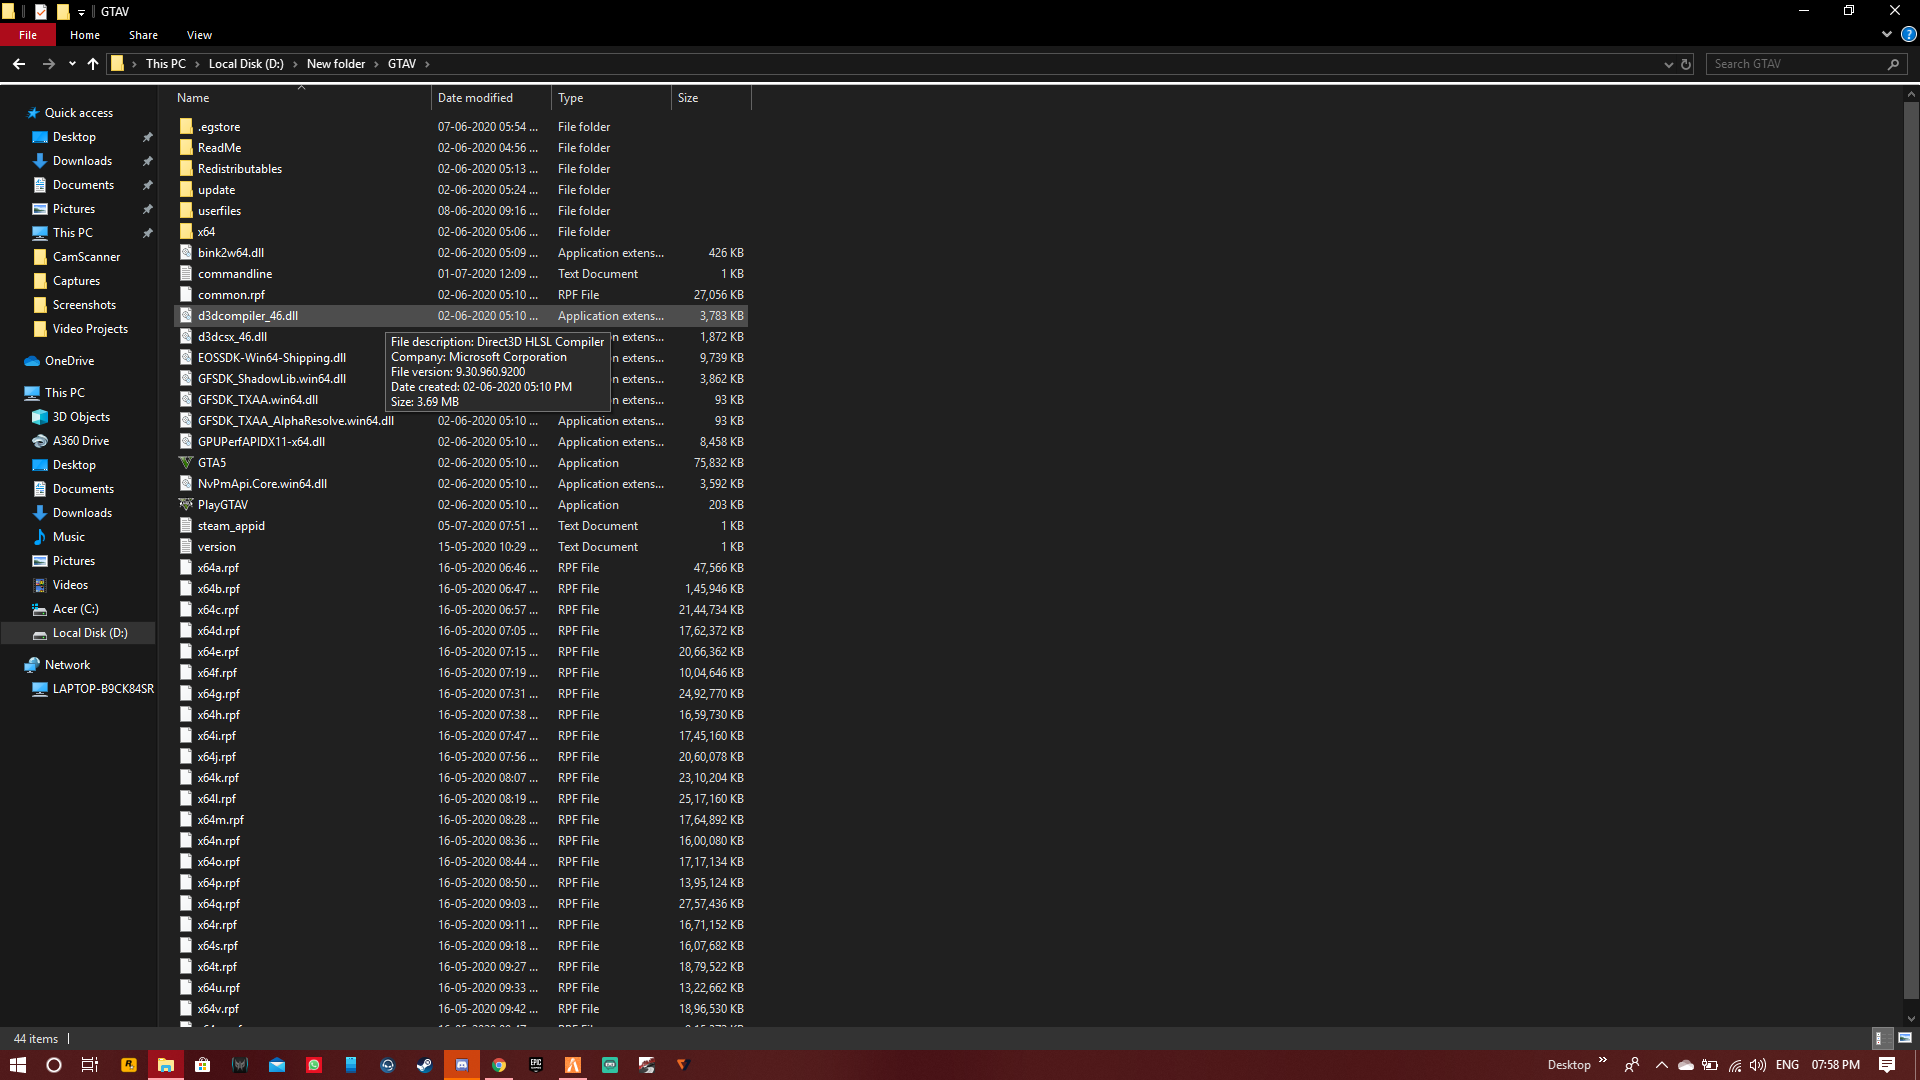The width and height of the screenshot is (1920, 1080).
Task: Select Acer (C:) drive in sidebar
Action: [x=75, y=609]
